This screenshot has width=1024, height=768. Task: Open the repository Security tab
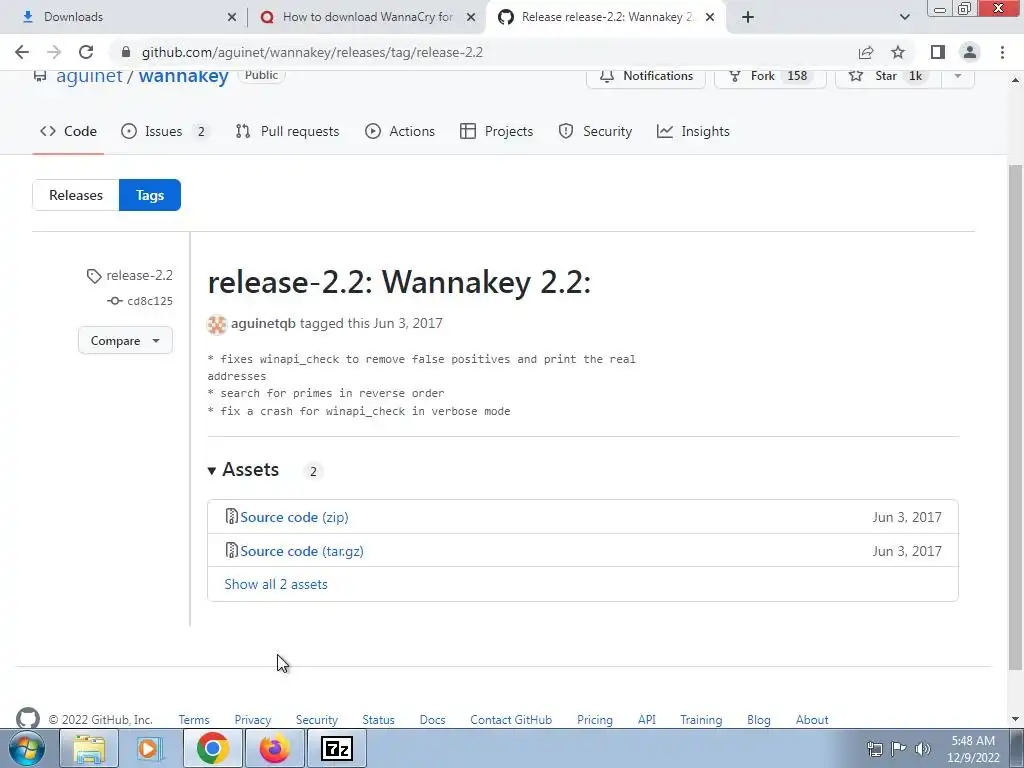(595, 131)
